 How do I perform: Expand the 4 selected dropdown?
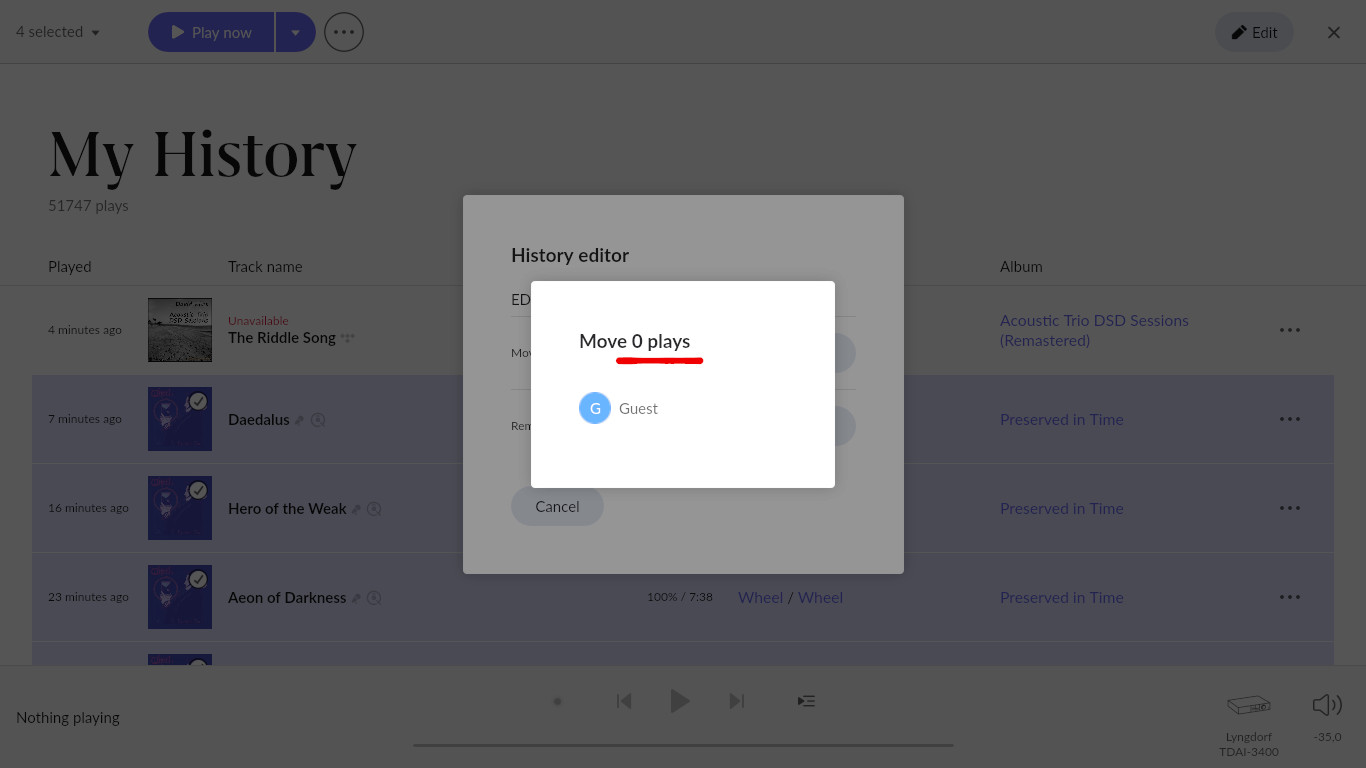(58, 32)
